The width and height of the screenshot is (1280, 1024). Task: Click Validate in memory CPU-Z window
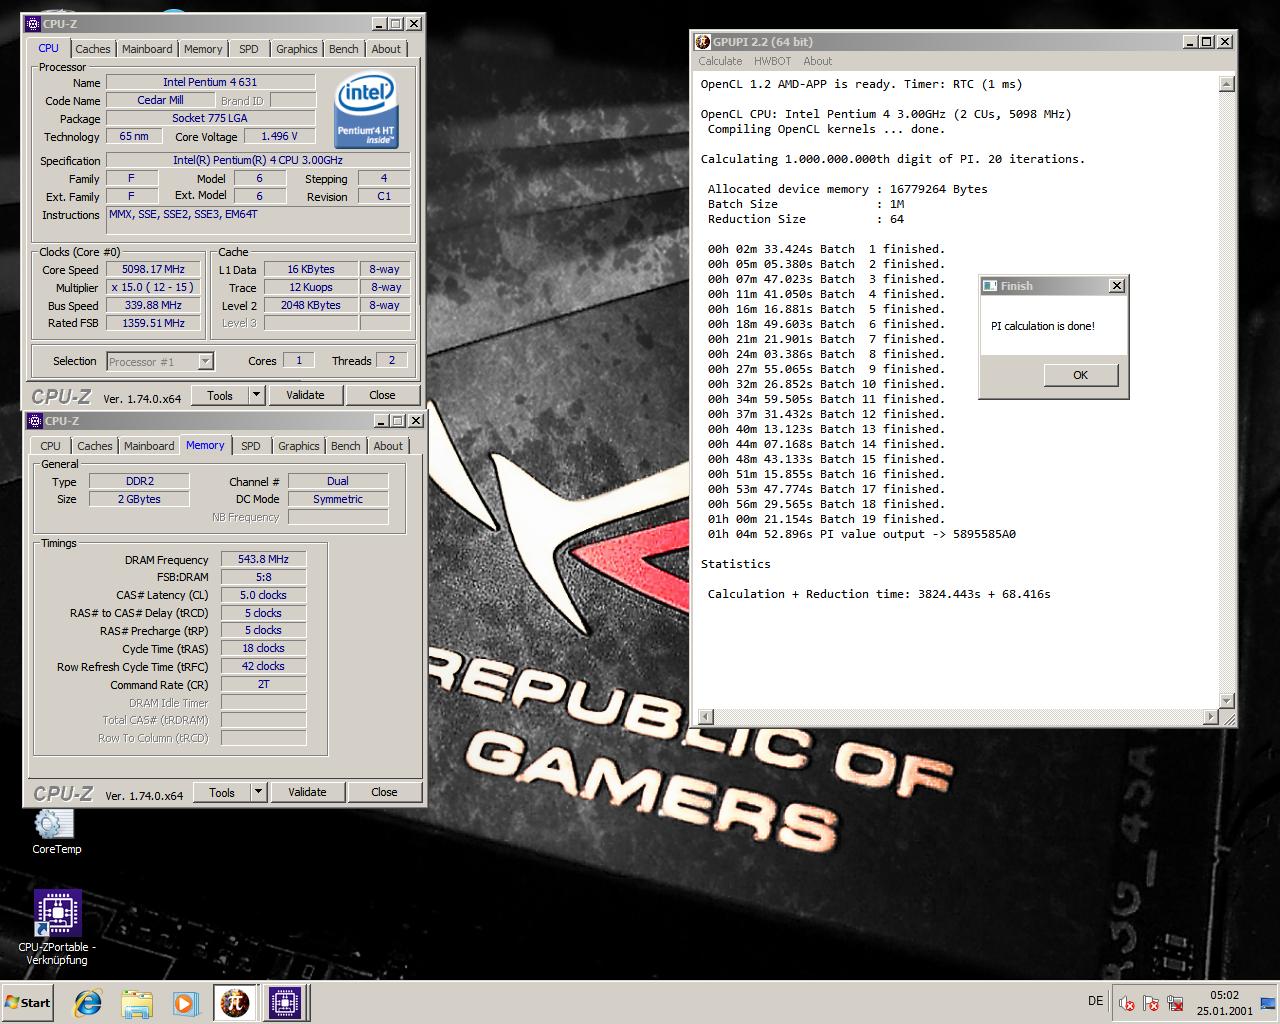point(307,792)
